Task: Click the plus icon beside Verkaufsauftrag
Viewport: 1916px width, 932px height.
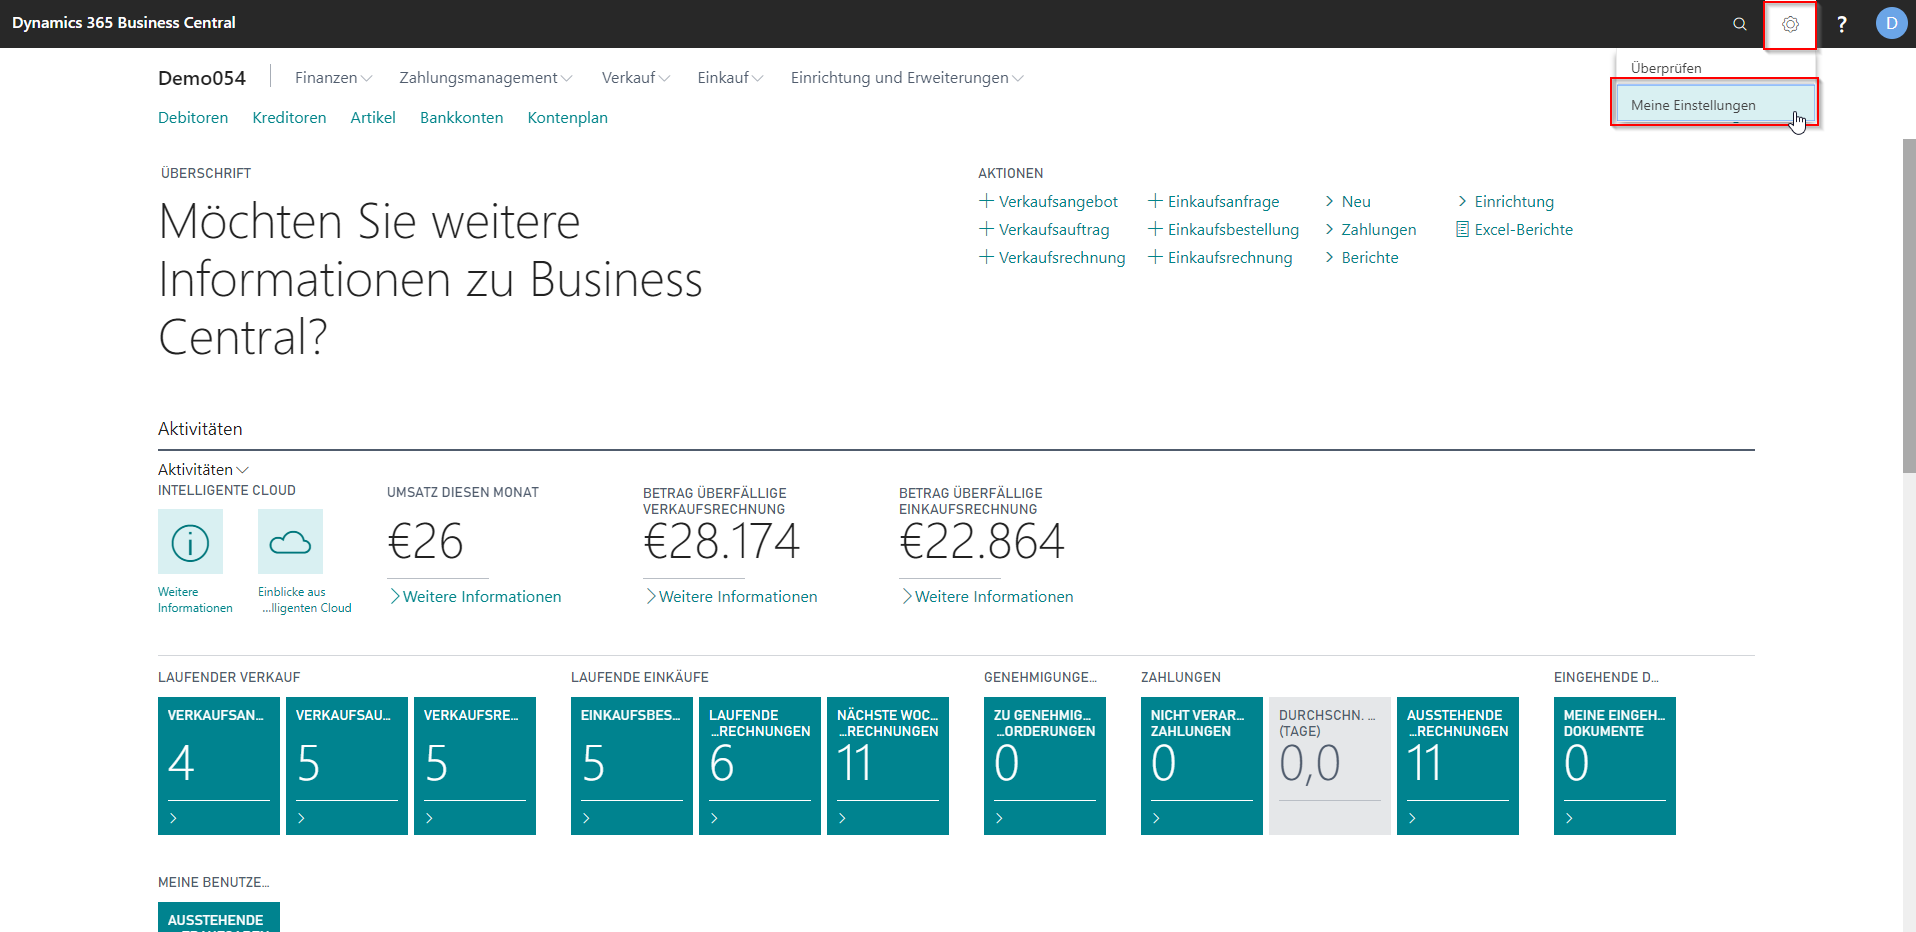Action: (x=986, y=229)
